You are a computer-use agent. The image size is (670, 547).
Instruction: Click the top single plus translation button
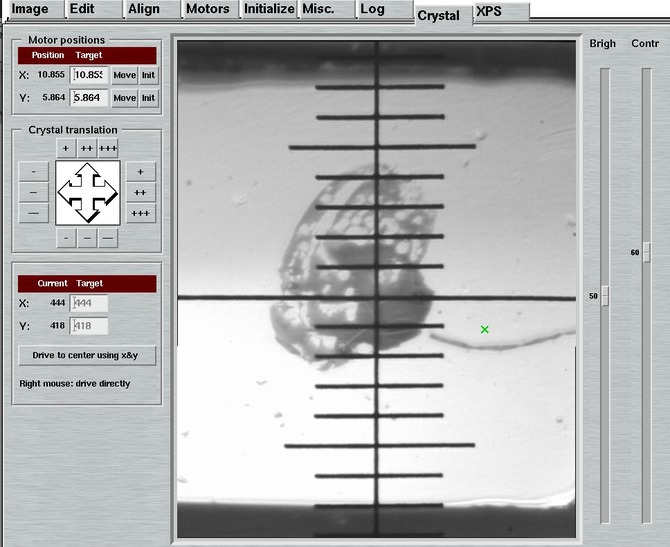point(66,148)
